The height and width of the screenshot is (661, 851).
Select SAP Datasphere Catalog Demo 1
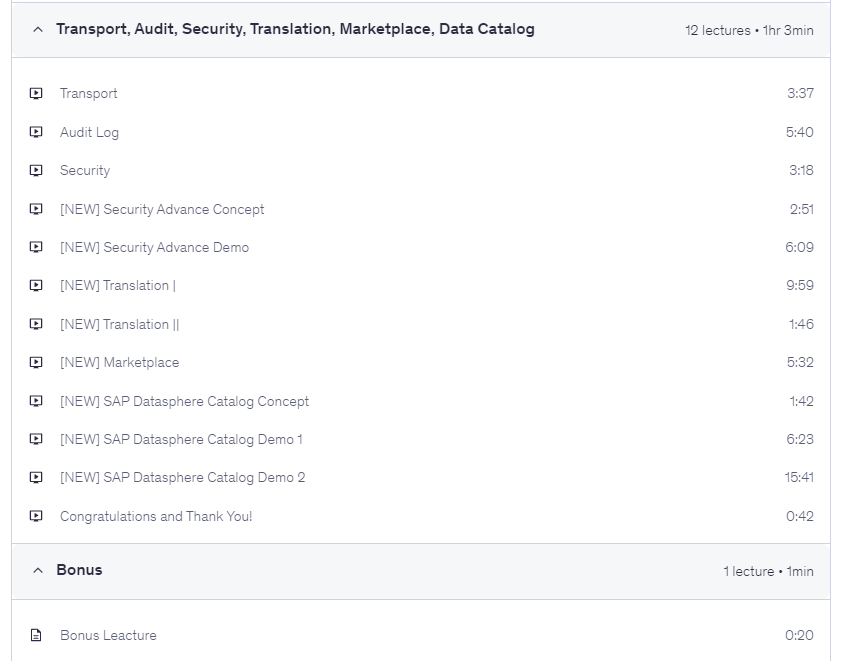181,440
